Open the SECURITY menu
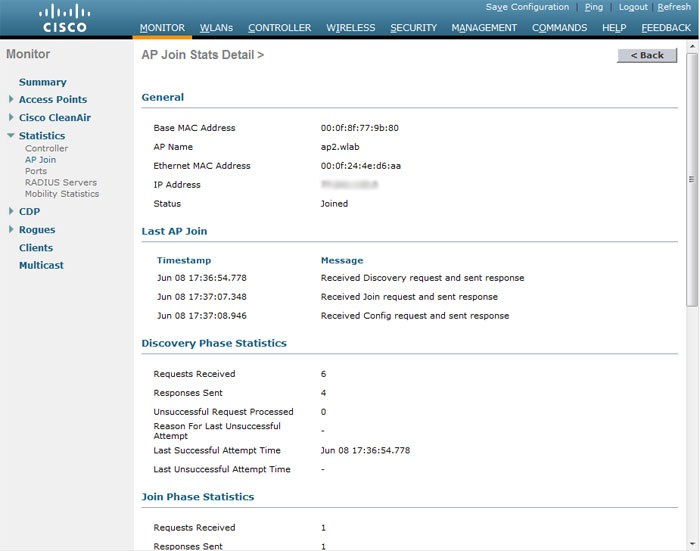The image size is (700, 551). [413, 28]
